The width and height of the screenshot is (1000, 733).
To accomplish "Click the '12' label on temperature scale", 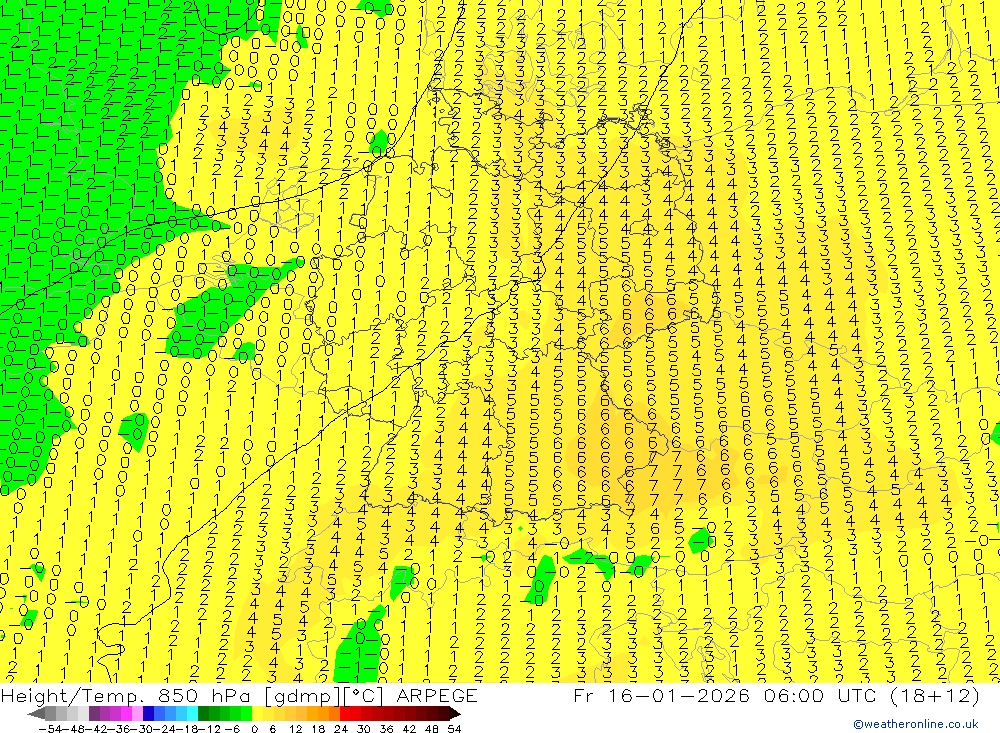I will pos(295,729).
